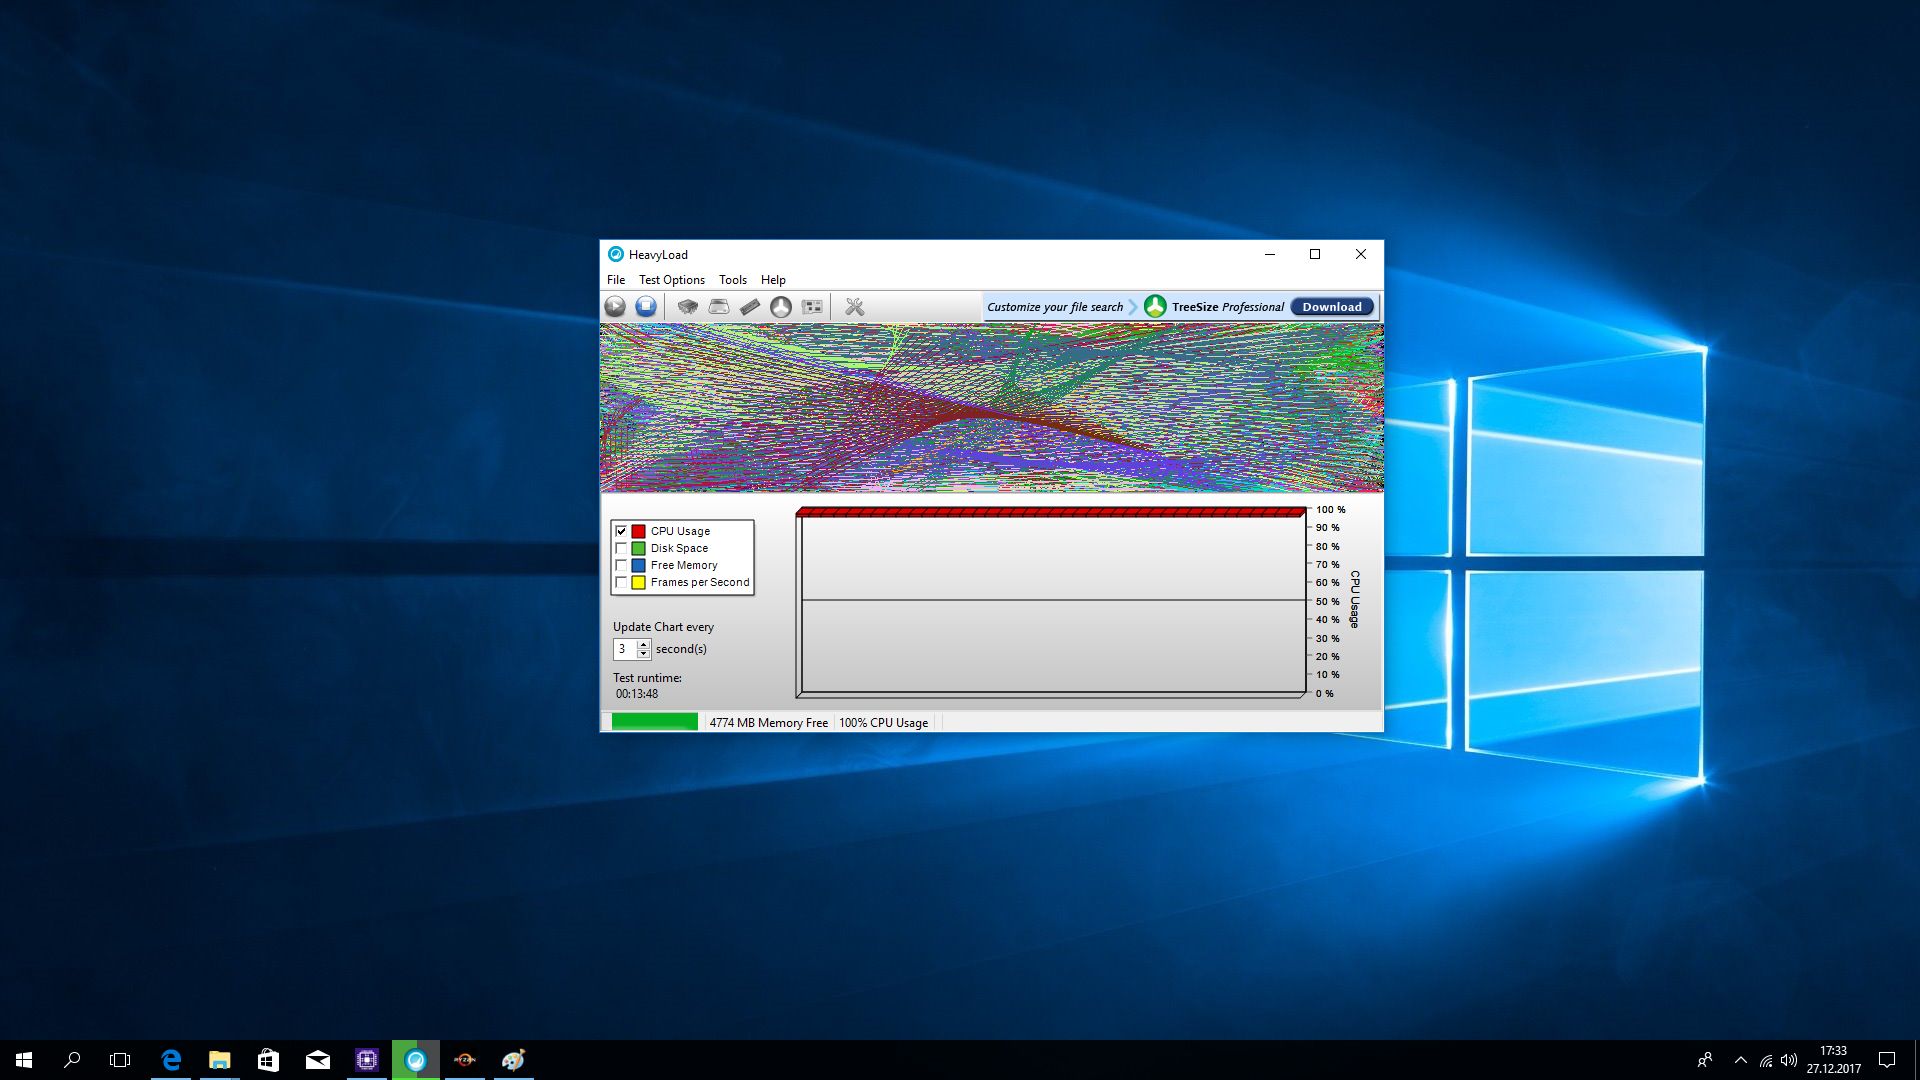Click the TreeSize Download button
The height and width of the screenshot is (1080, 1920).
(x=1331, y=307)
